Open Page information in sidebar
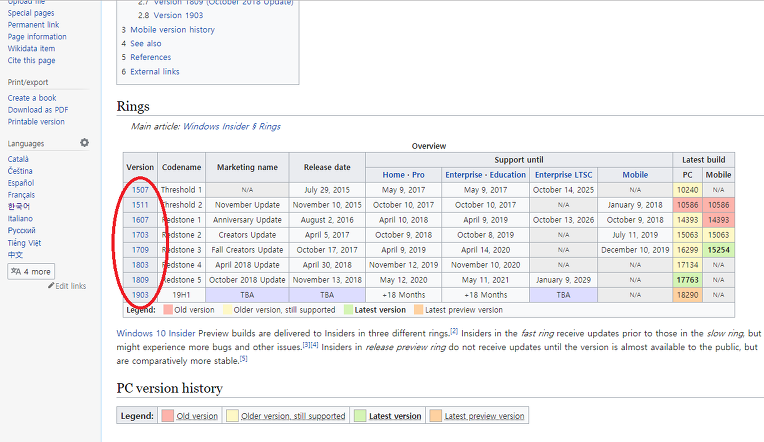764x442 pixels. pos(37,37)
